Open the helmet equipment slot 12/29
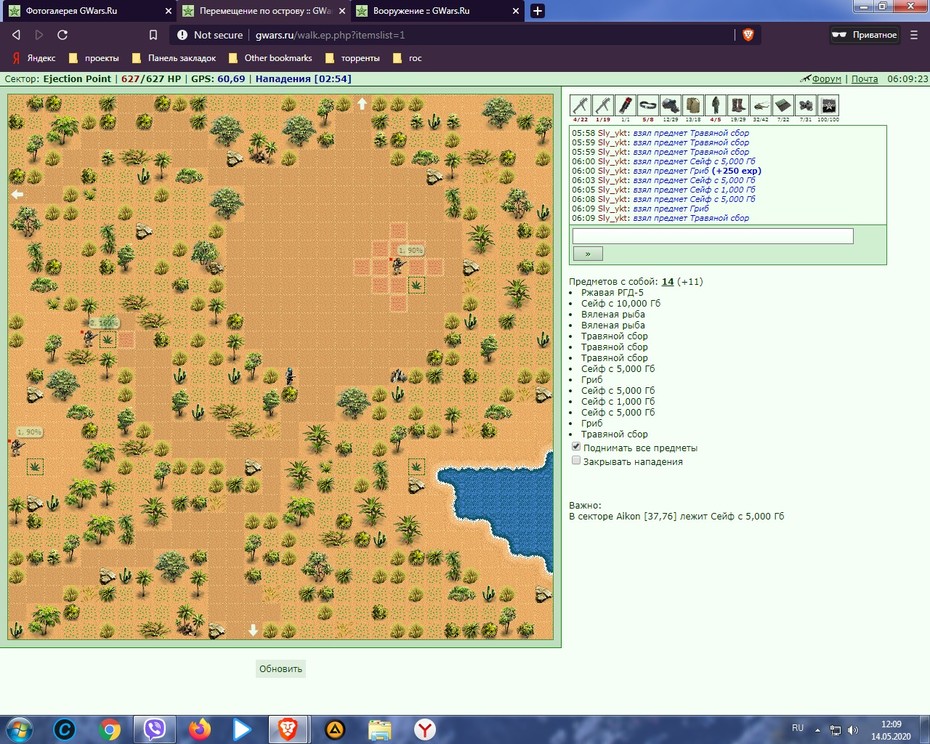The image size is (930, 744). pos(670,106)
